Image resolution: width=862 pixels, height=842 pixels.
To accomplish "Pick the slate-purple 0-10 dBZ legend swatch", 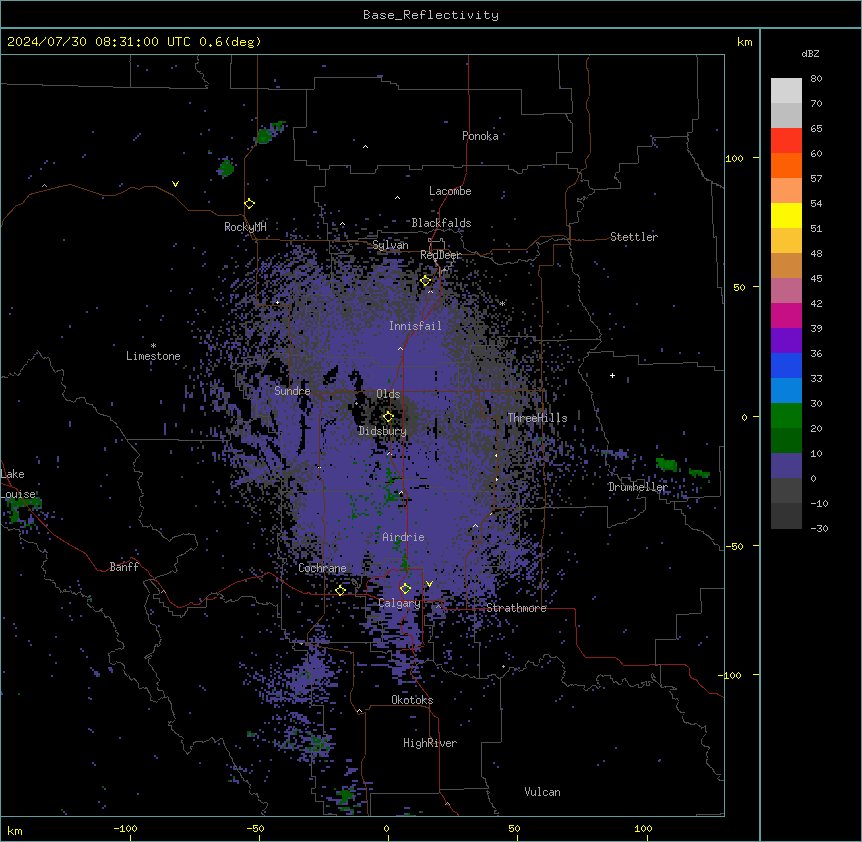I will click(786, 466).
